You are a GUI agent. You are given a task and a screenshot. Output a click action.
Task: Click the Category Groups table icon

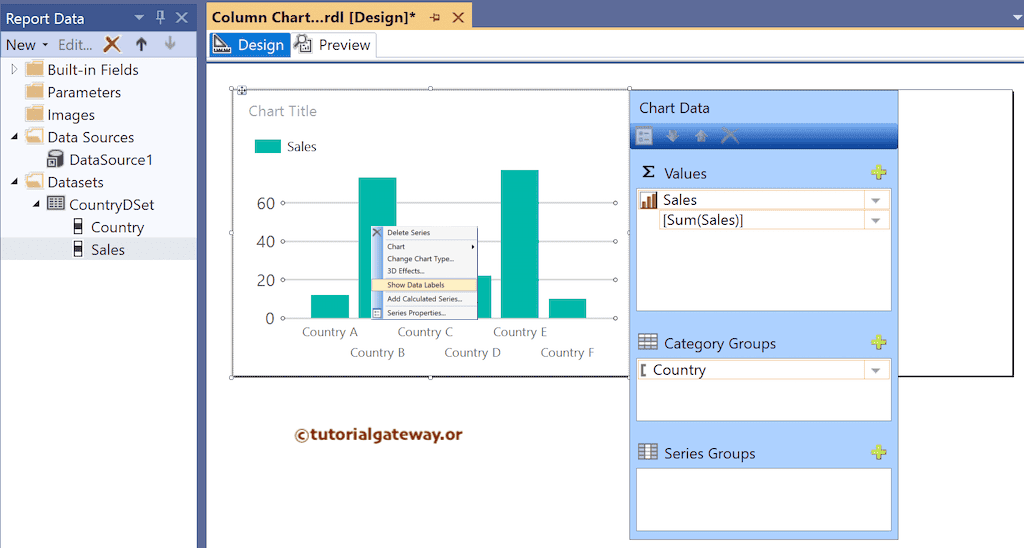pyautogui.click(x=648, y=342)
